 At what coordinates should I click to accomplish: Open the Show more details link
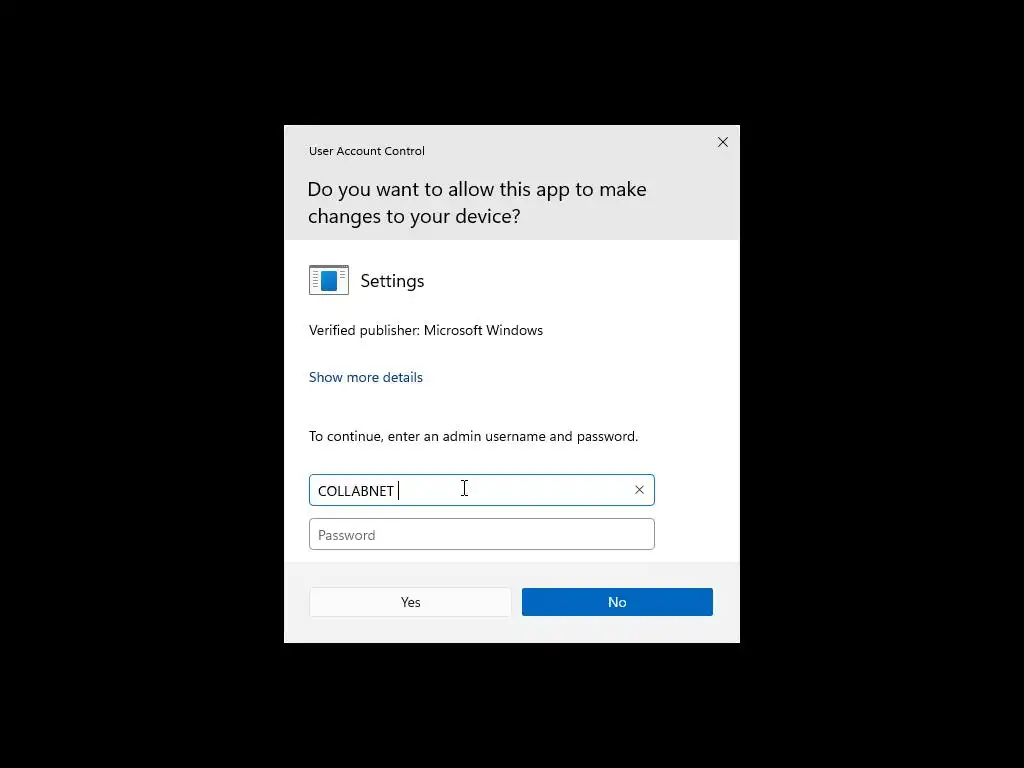pyautogui.click(x=366, y=377)
